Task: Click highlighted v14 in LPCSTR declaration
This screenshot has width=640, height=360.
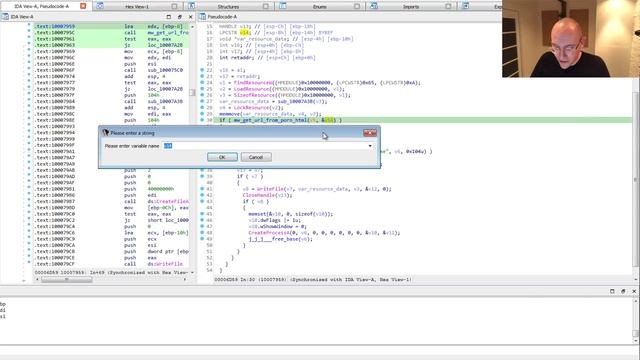Action: tap(244, 32)
